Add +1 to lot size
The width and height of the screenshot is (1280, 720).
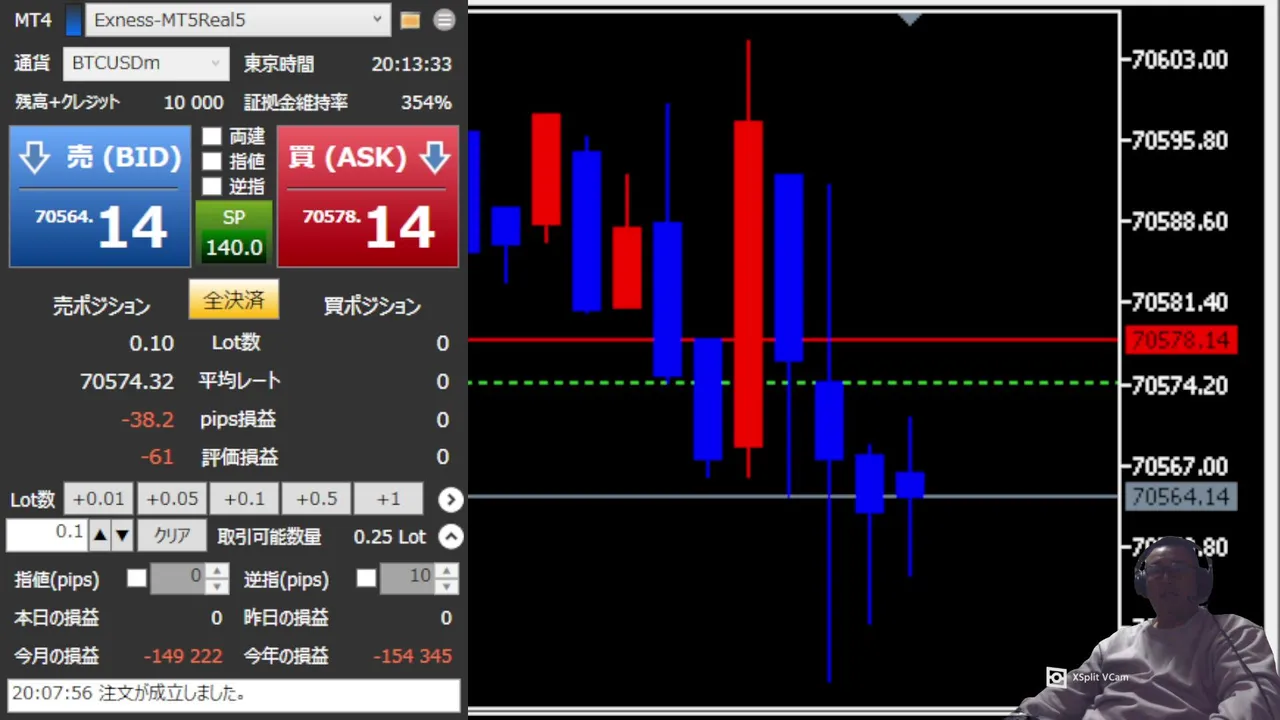coord(389,499)
